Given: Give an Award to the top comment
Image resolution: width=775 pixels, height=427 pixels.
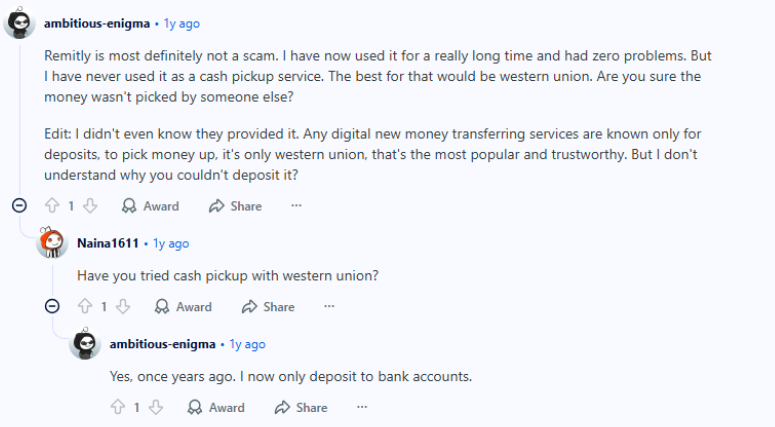Looking at the screenshot, I should click(x=150, y=206).
